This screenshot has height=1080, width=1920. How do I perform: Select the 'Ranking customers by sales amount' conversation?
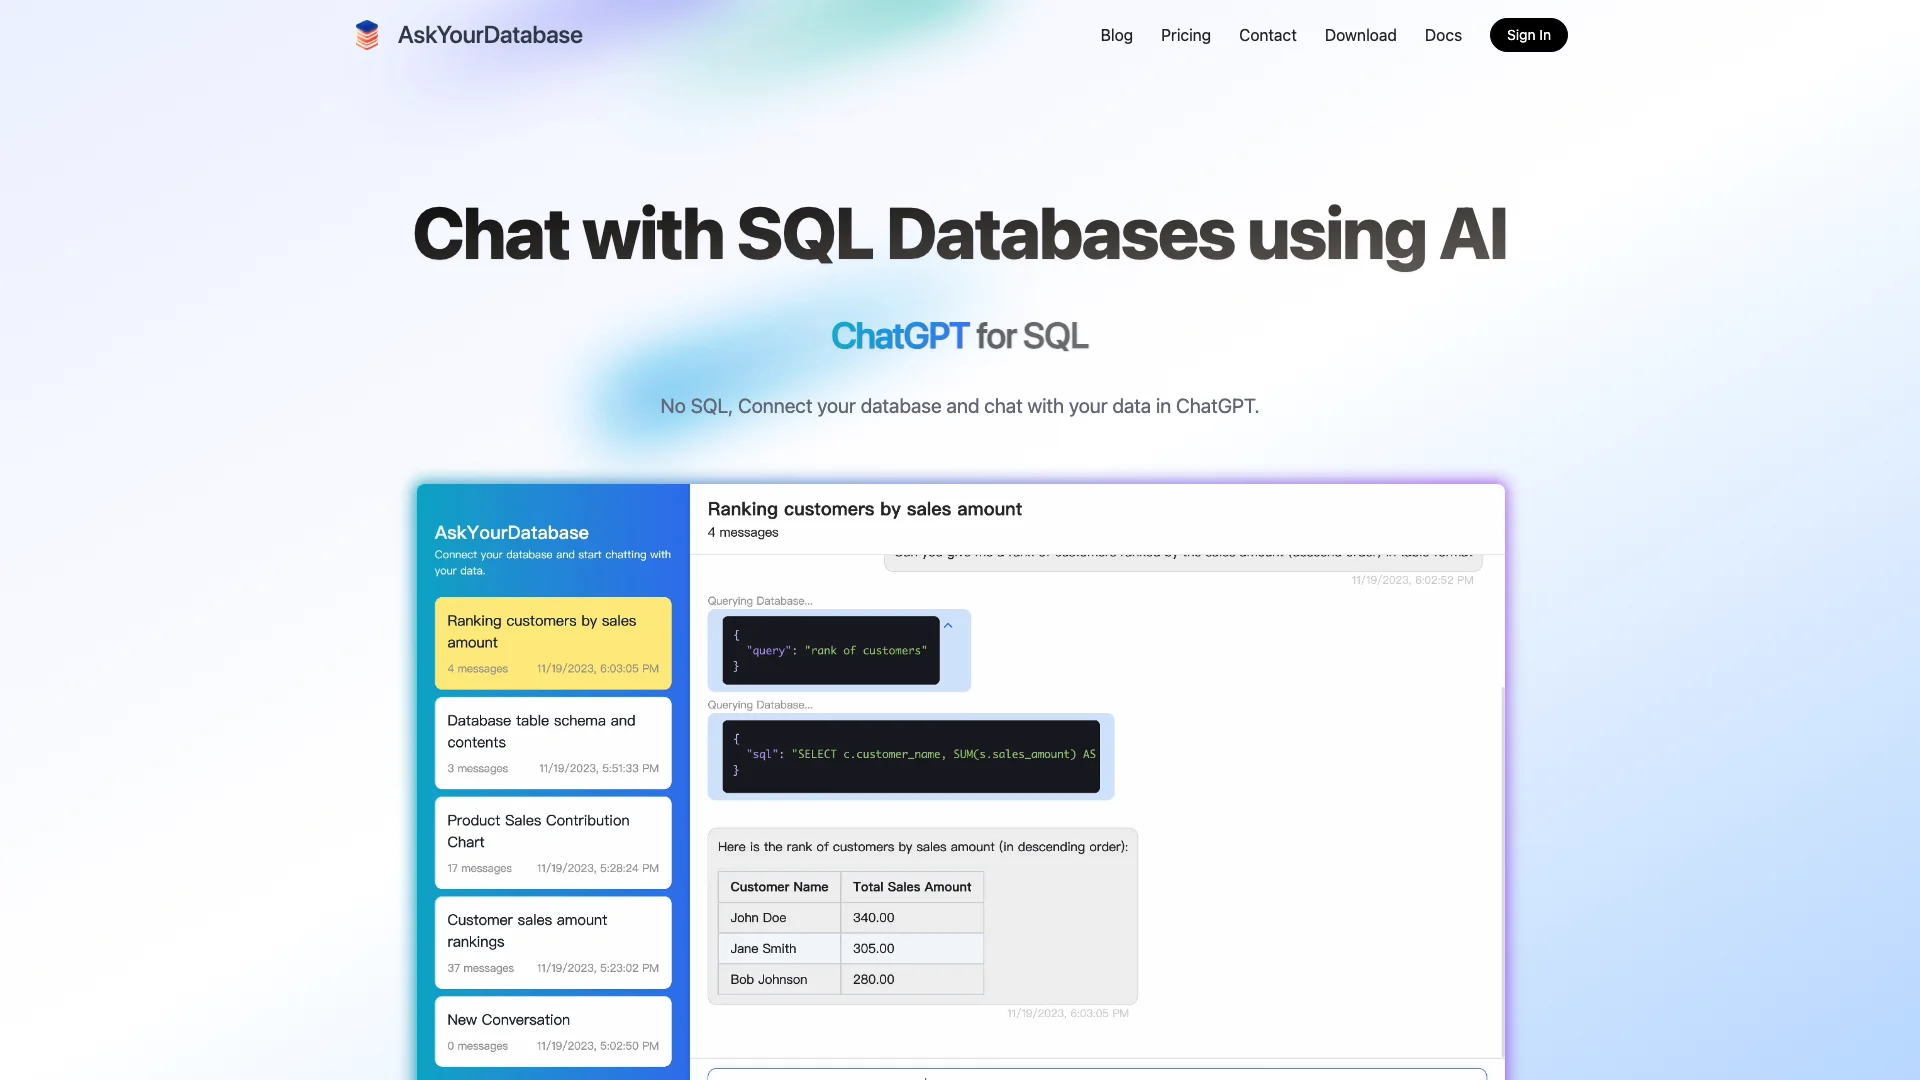(x=553, y=643)
